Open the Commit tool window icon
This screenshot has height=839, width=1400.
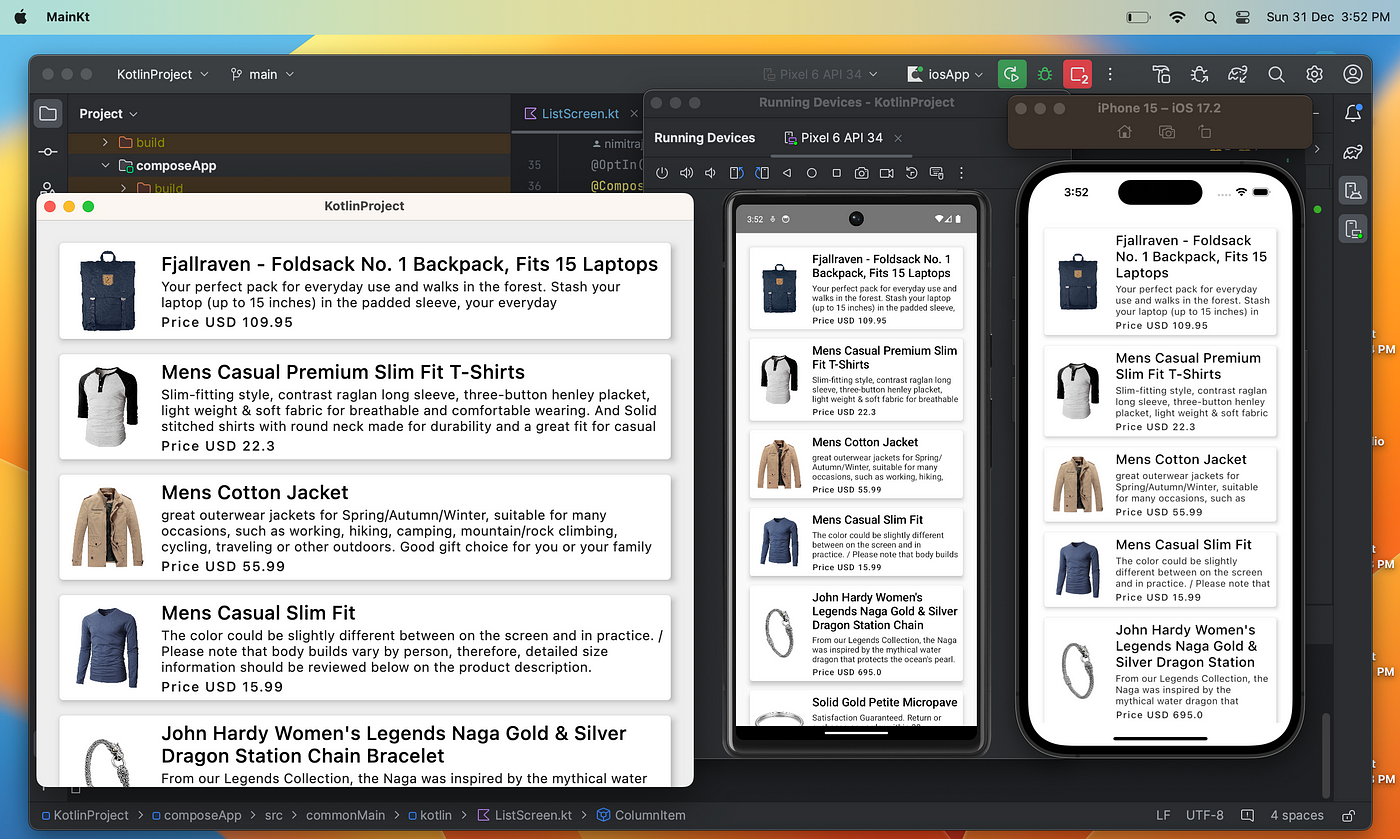tap(48, 152)
